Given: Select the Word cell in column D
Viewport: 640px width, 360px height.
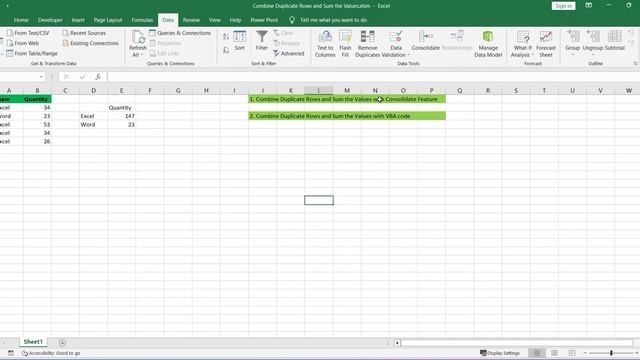Looking at the screenshot, I should tap(93, 124).
